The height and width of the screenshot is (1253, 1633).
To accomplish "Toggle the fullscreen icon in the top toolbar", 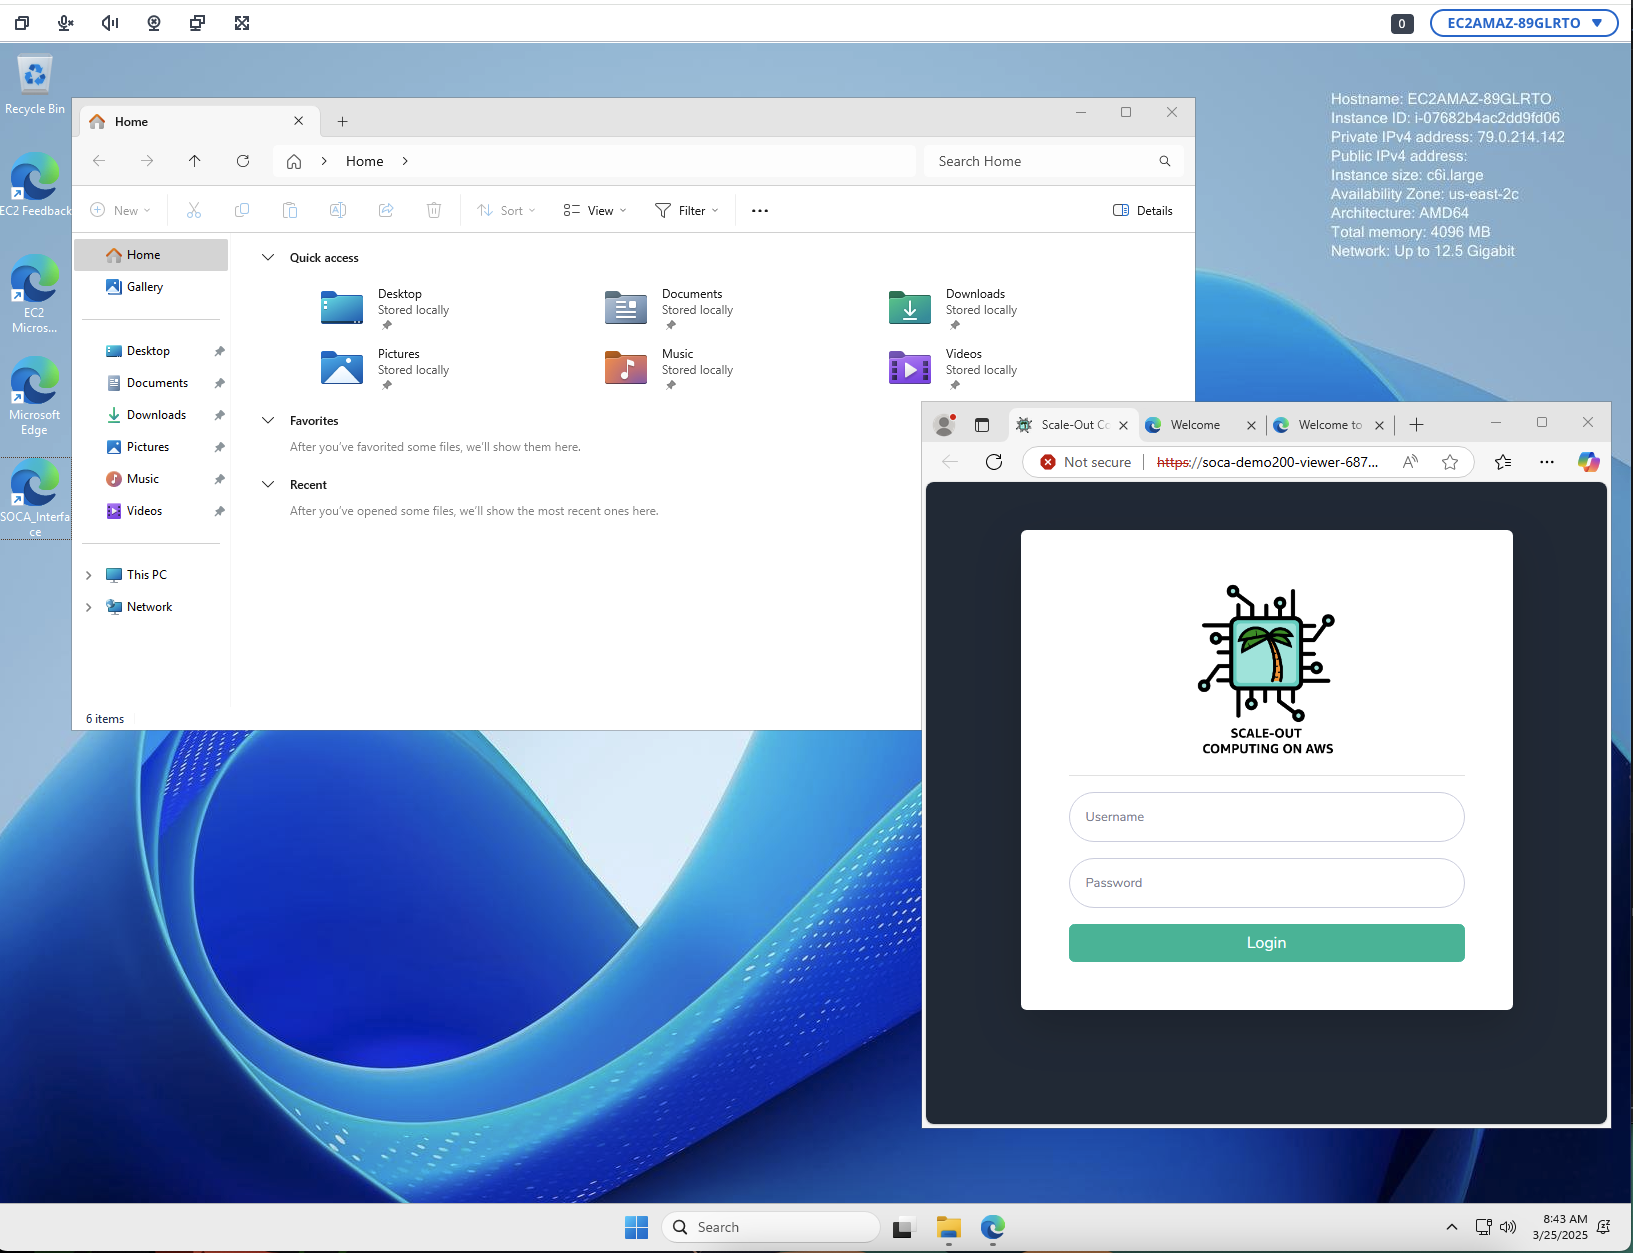I will pos(242,23).
